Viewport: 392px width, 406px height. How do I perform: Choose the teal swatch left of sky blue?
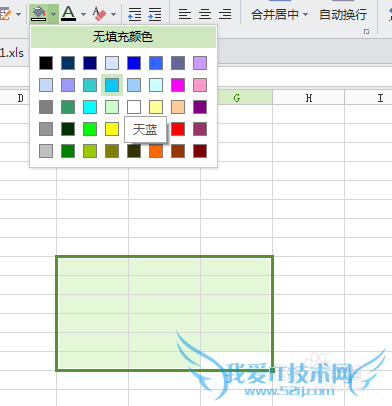(x=90, y=85)
